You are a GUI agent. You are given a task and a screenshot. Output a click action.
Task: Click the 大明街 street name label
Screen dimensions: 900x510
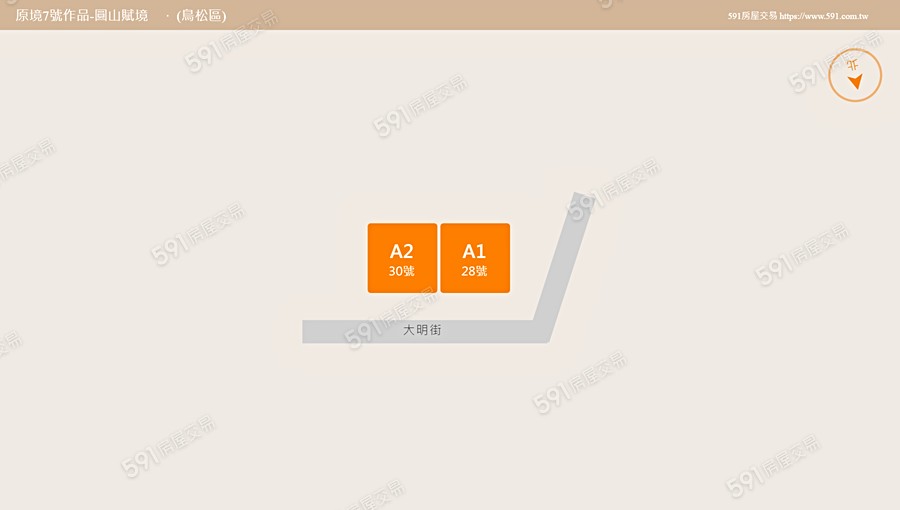tap(422, 330)
